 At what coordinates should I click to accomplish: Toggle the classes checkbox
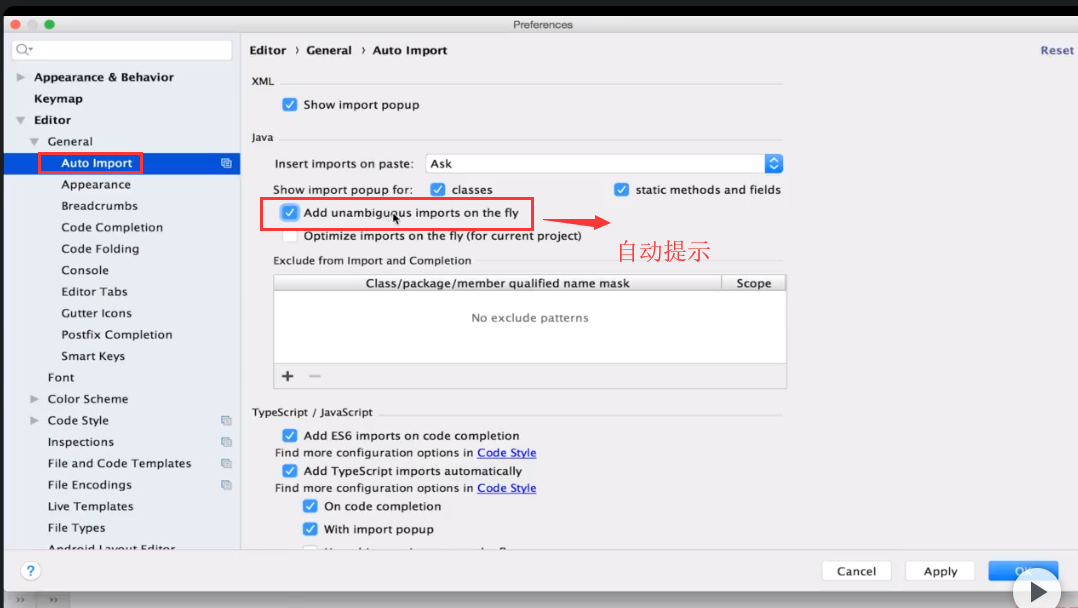tap(438, 189)
